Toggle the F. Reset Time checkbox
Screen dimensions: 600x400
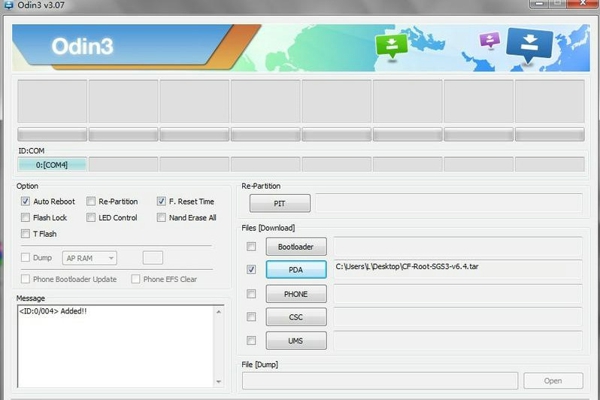[161, 201]
